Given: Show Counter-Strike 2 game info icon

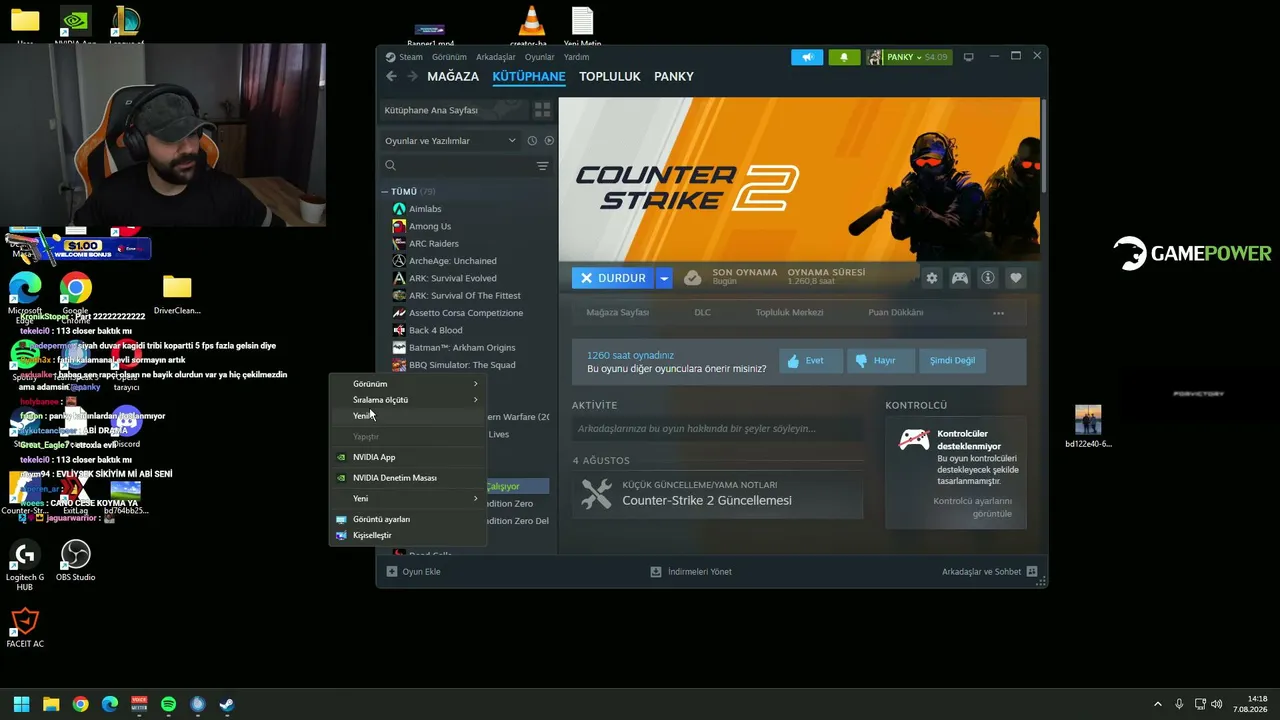Looking at the screenshot, I should click(988, 278).
